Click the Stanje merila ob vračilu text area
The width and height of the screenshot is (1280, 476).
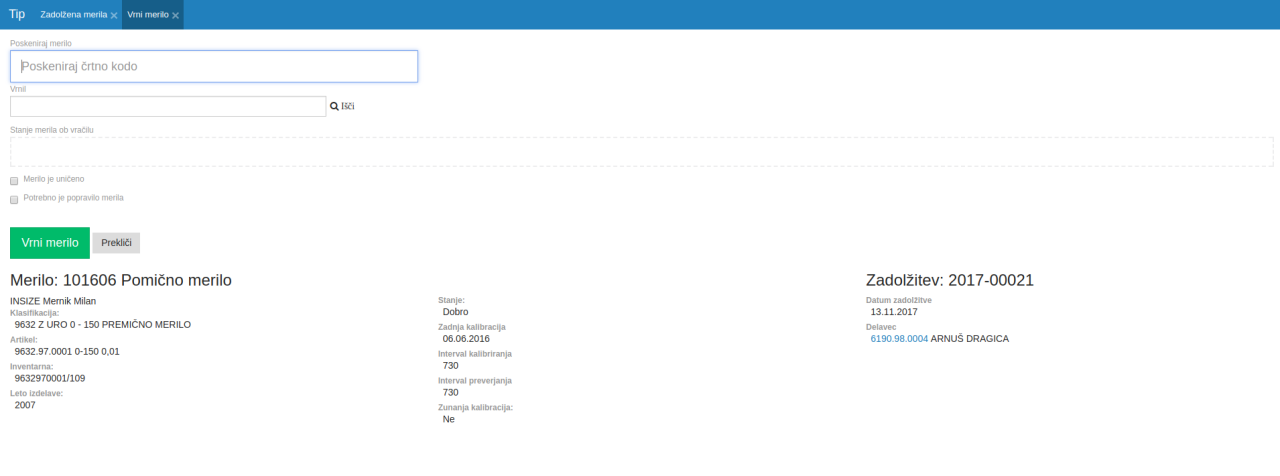point(641,151)
